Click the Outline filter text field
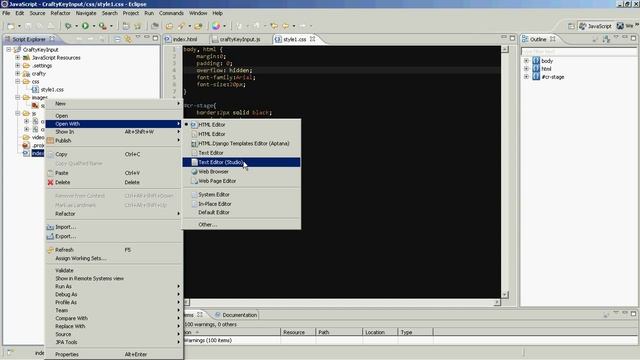The width and height of the screenshot is (640, 360). pyautogui.click(x=579, y=52)
